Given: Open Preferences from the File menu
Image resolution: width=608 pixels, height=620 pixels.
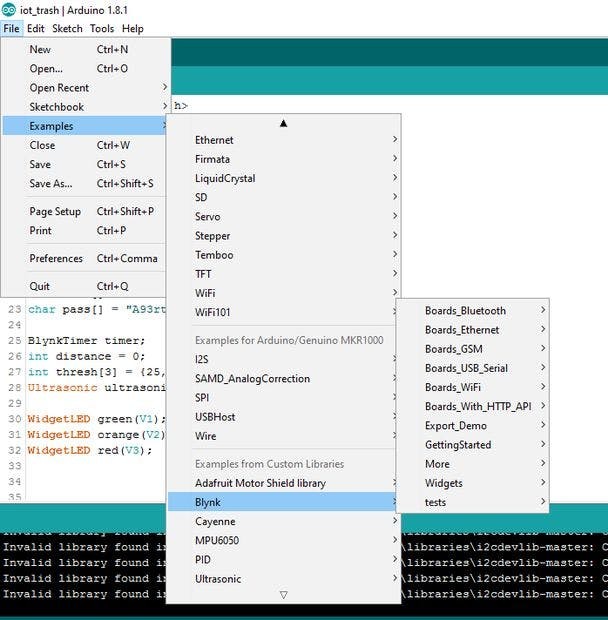Looking at the screenshot, I should [85, 258].
